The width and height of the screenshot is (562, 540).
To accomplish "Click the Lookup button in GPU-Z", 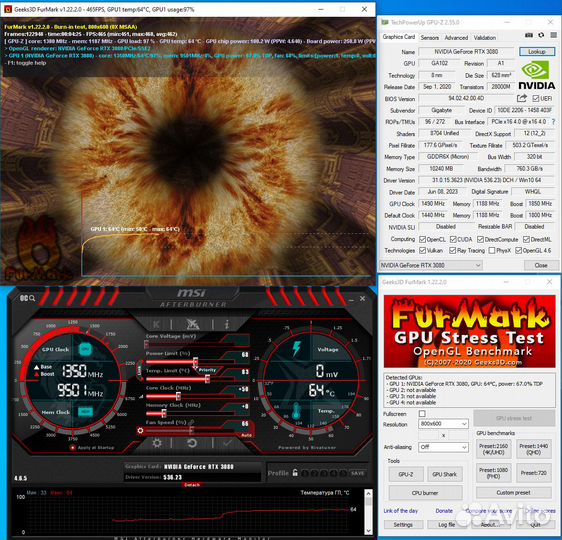I will 537,52.
